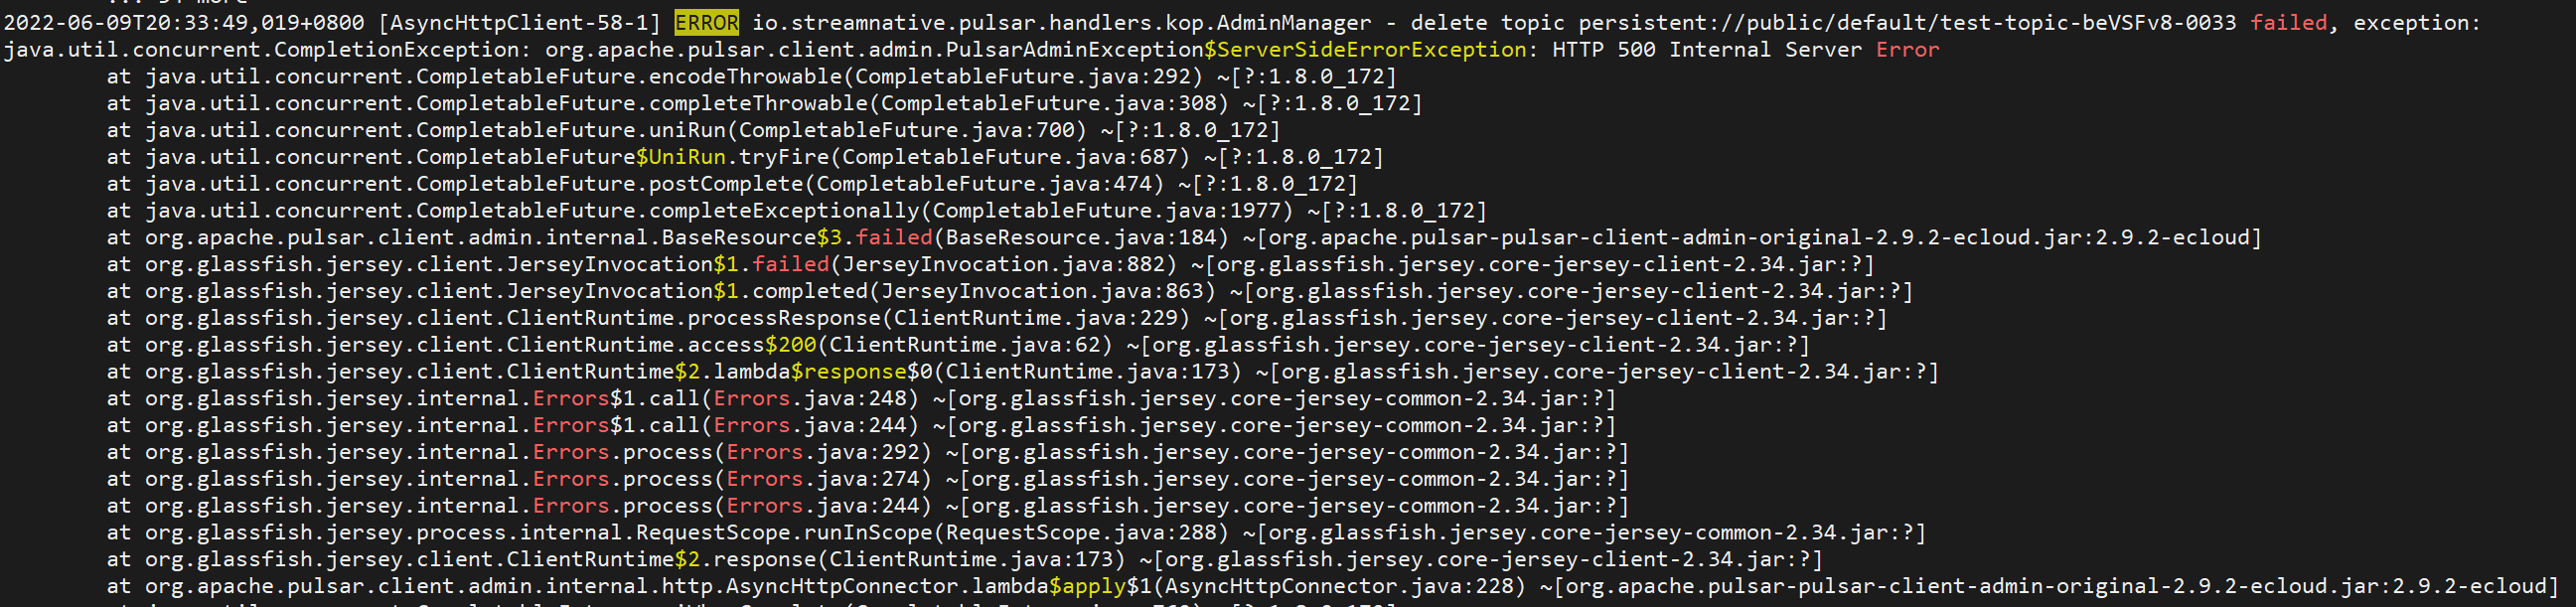Click the [AsyncHttpClient-58-1] thread name
The width and height of the screenshot is (2576, 607).
tap(521, 22)
